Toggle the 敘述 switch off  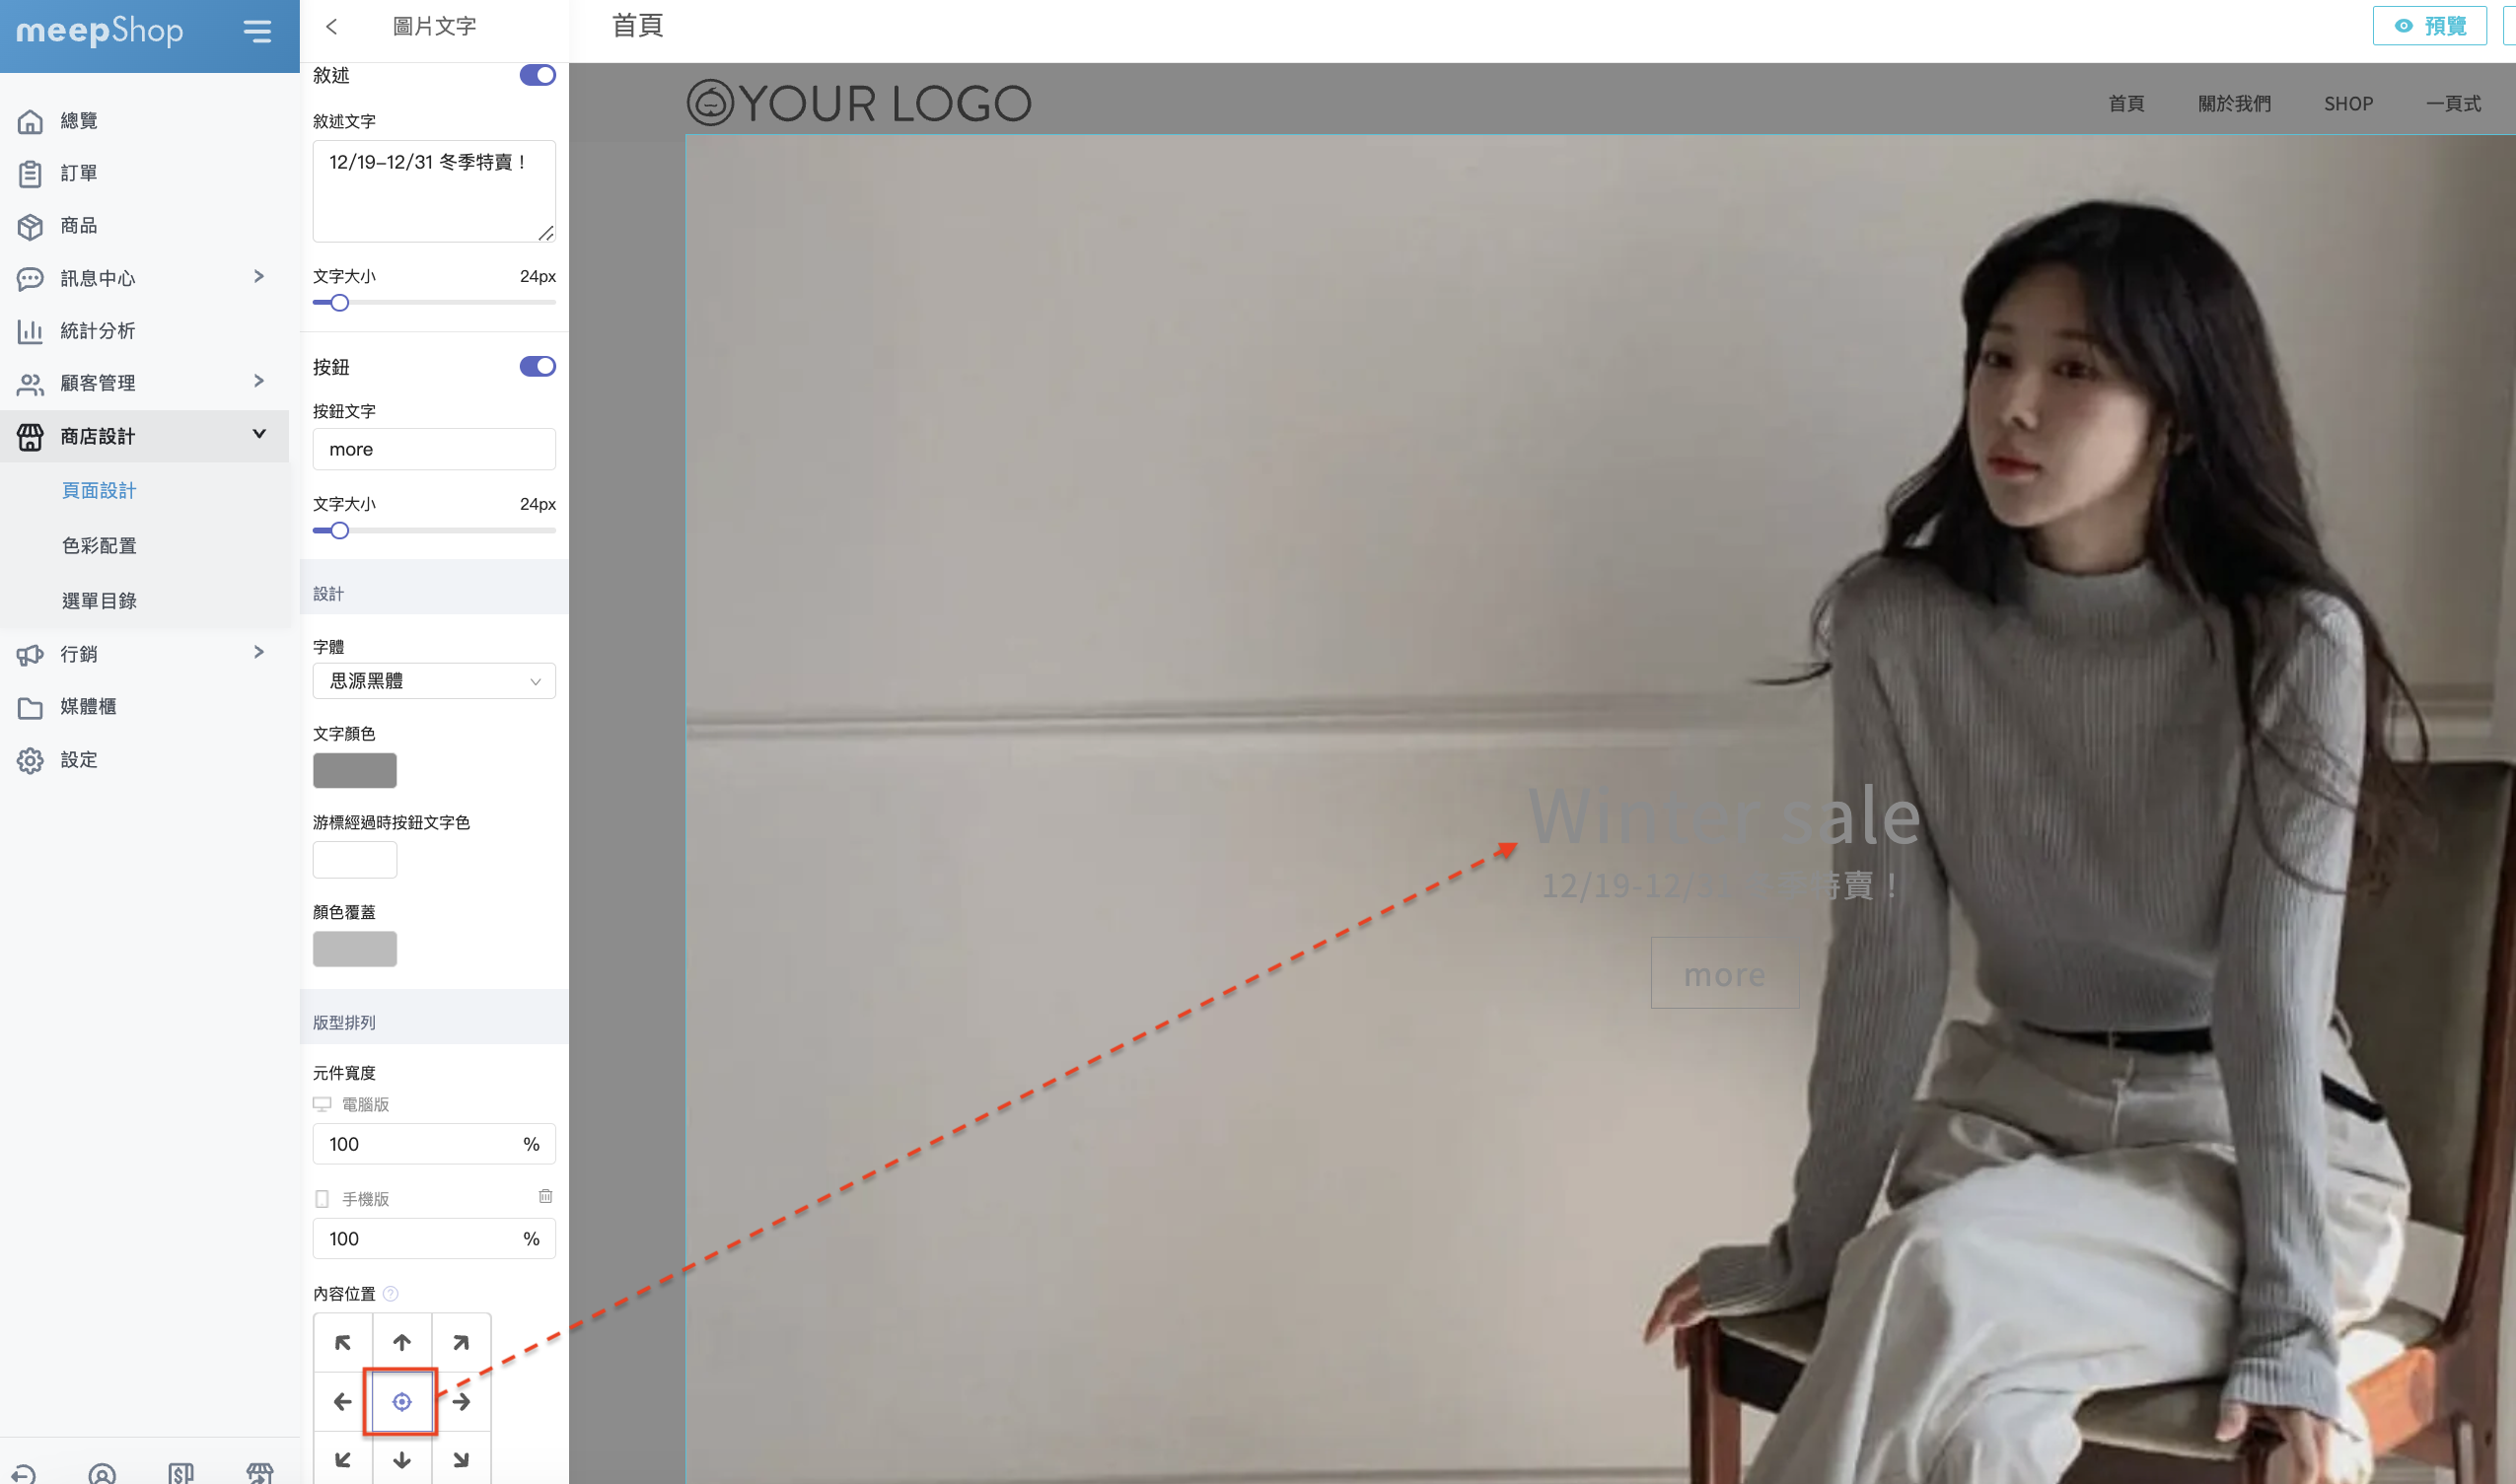click(537, 76)
